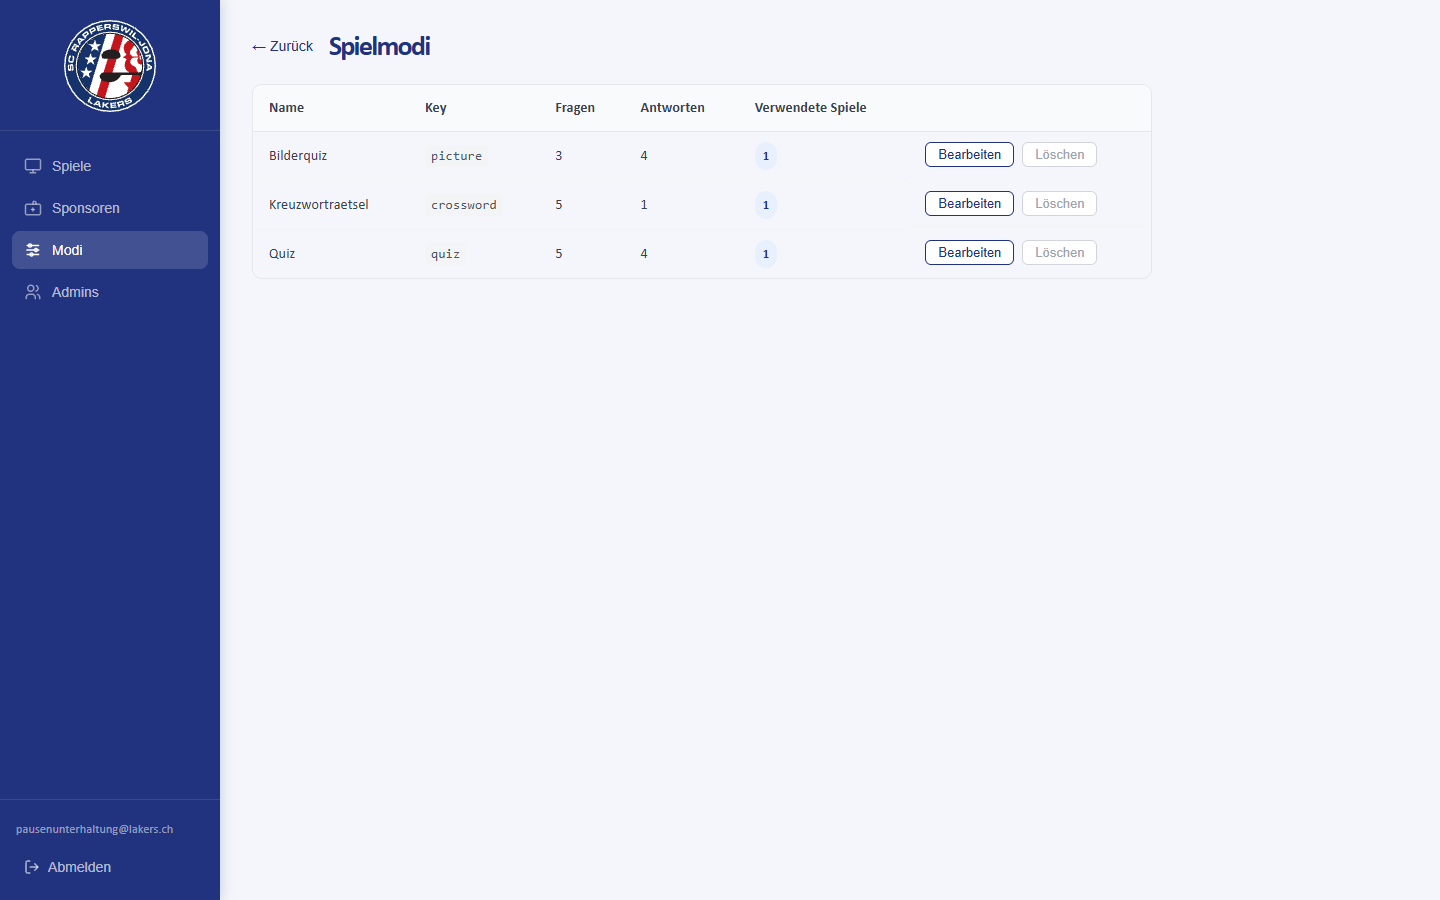Click the Fragen column header
The image size is (1440, 900).
point(575,107)
